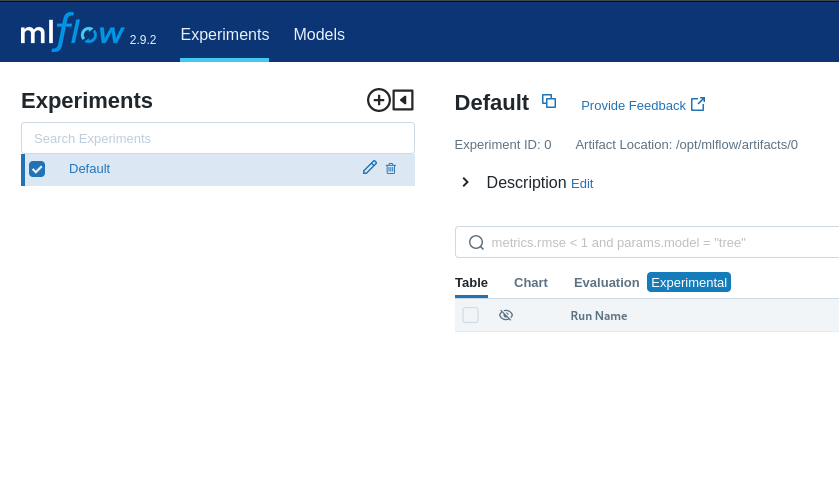Tick the select-all runs checkbox
839x480 pixels.
470,315
